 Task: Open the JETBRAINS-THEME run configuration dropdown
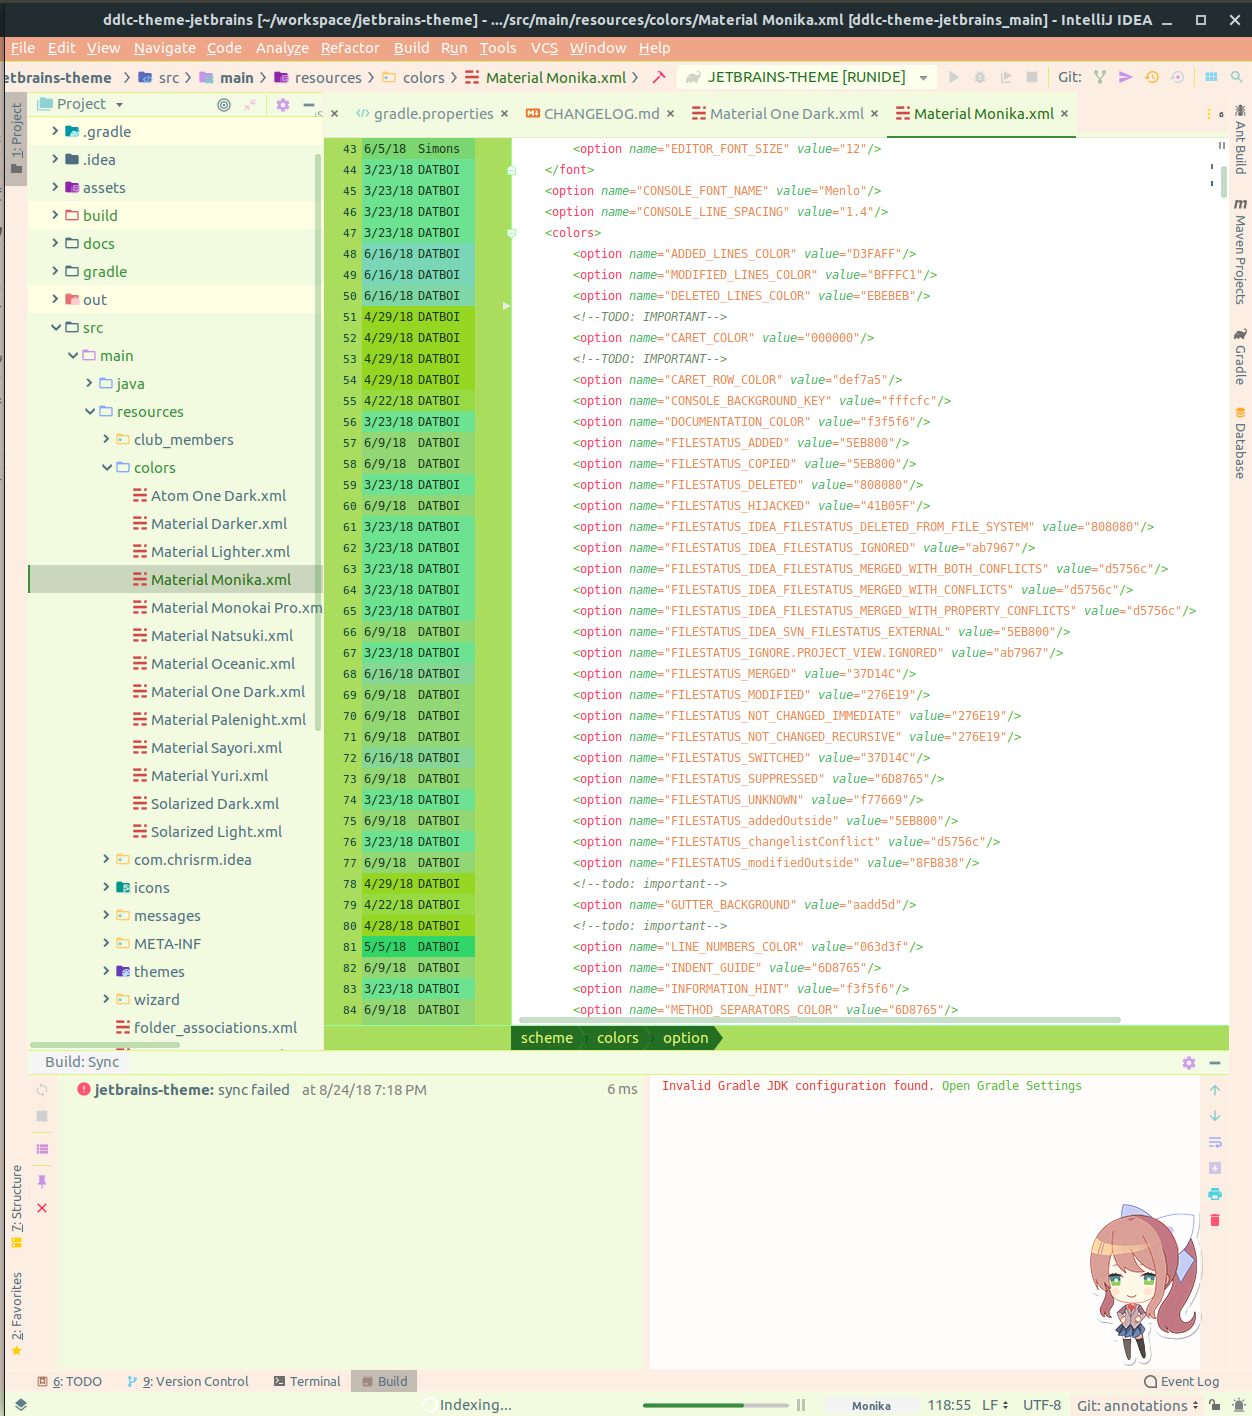[x=922, y=76]
